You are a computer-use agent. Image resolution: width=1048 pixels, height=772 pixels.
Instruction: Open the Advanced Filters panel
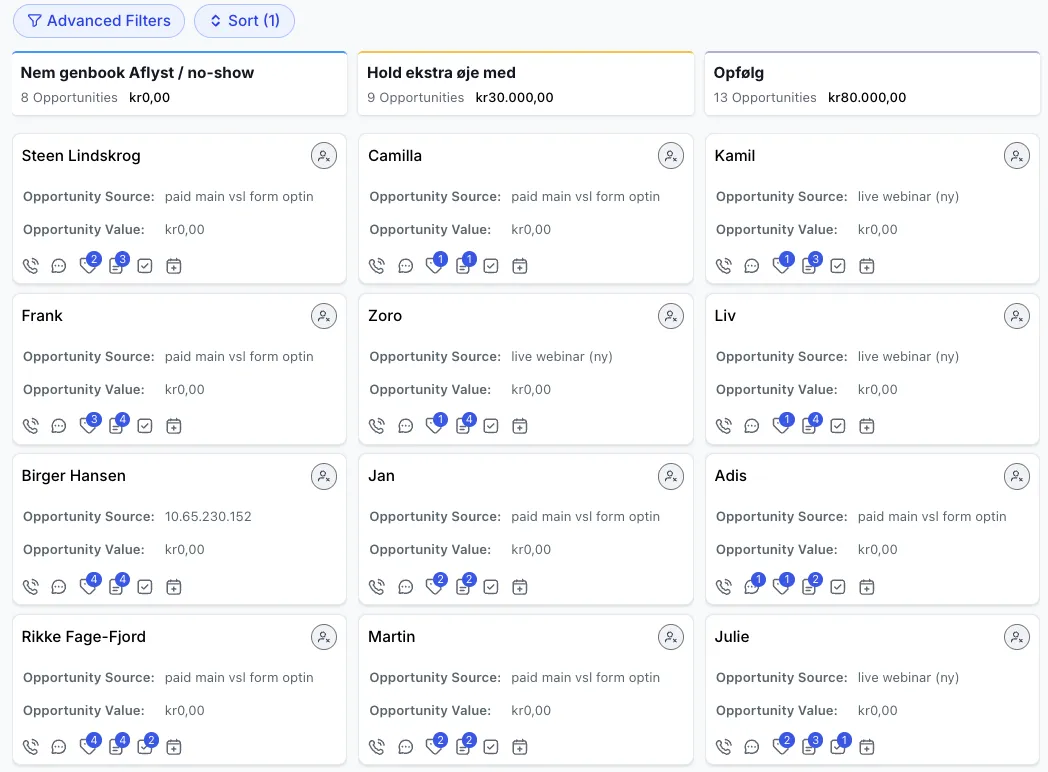pos(99,21)
